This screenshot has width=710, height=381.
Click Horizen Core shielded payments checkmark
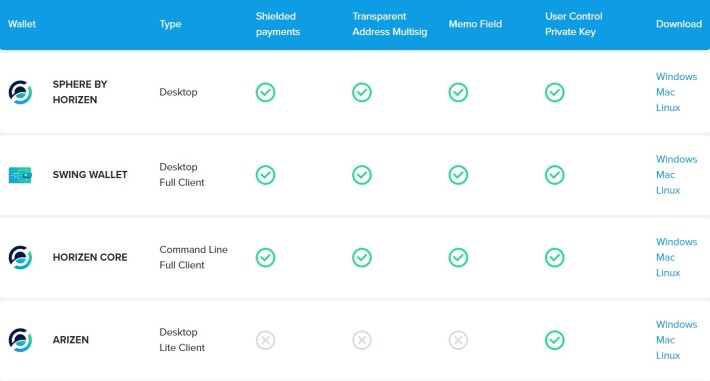265,257
